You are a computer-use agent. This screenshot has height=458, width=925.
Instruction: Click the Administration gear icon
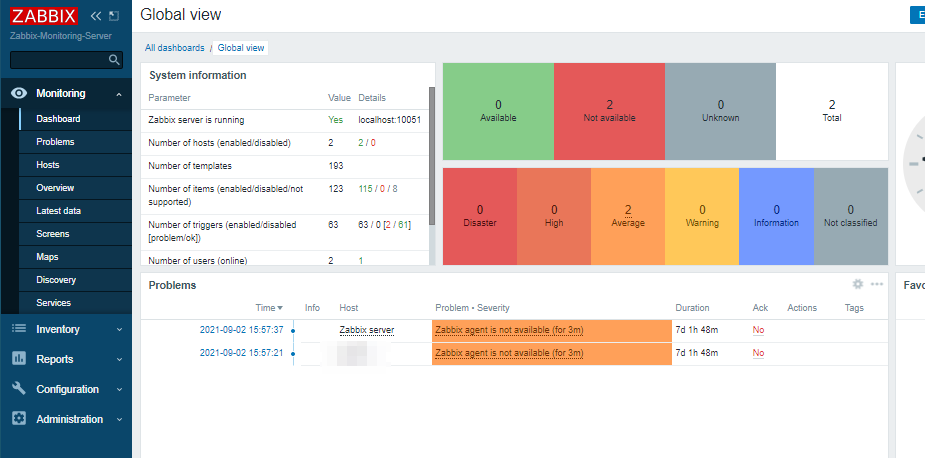[19, 418]
